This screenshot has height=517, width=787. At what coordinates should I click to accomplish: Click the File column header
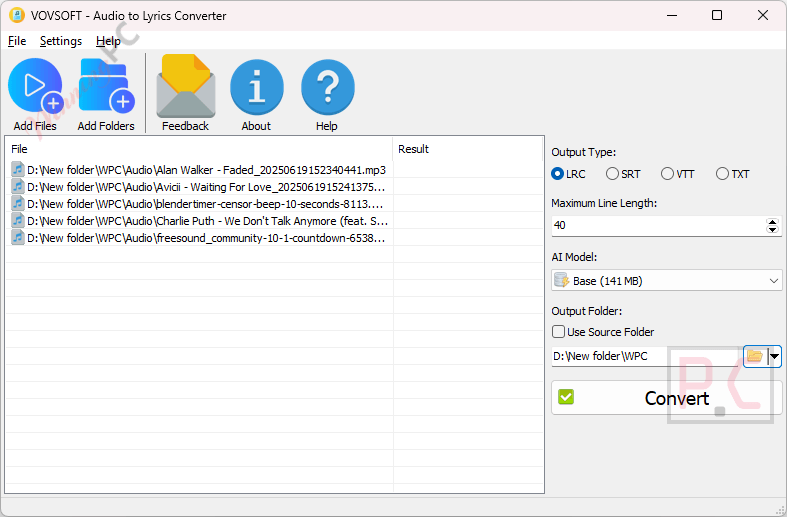point(199,149)
